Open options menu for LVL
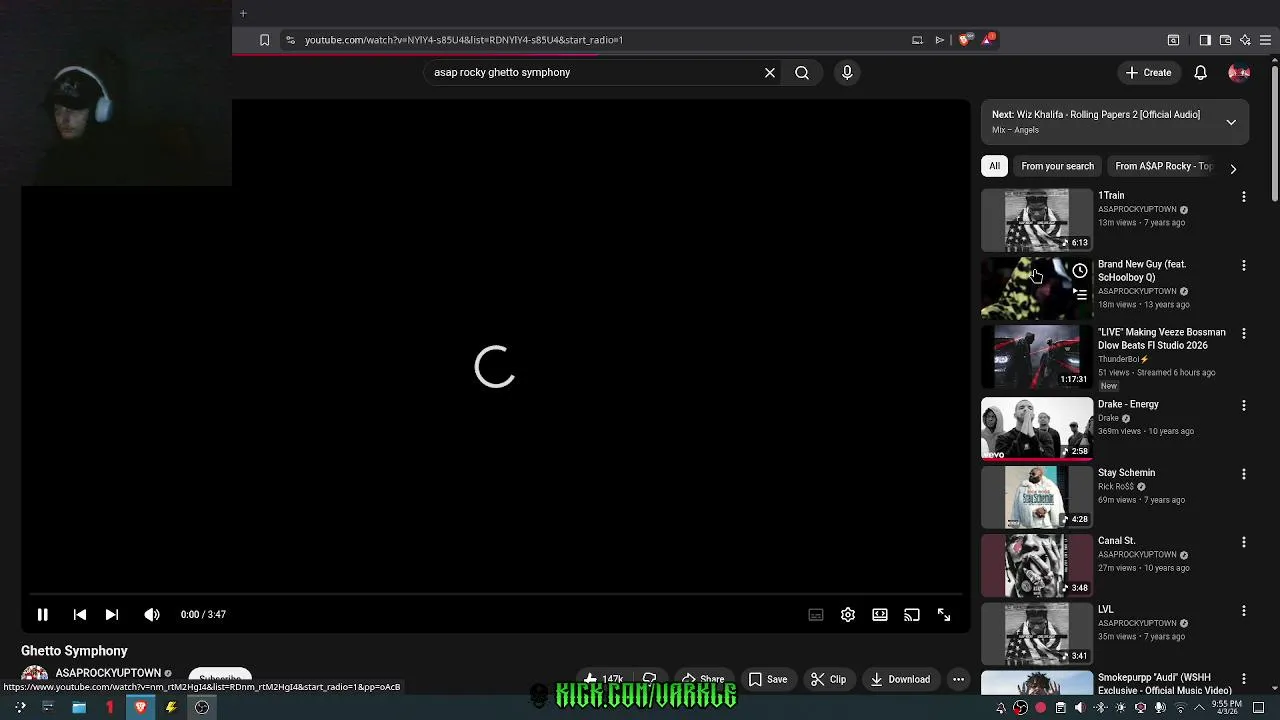 [1244, 611]
